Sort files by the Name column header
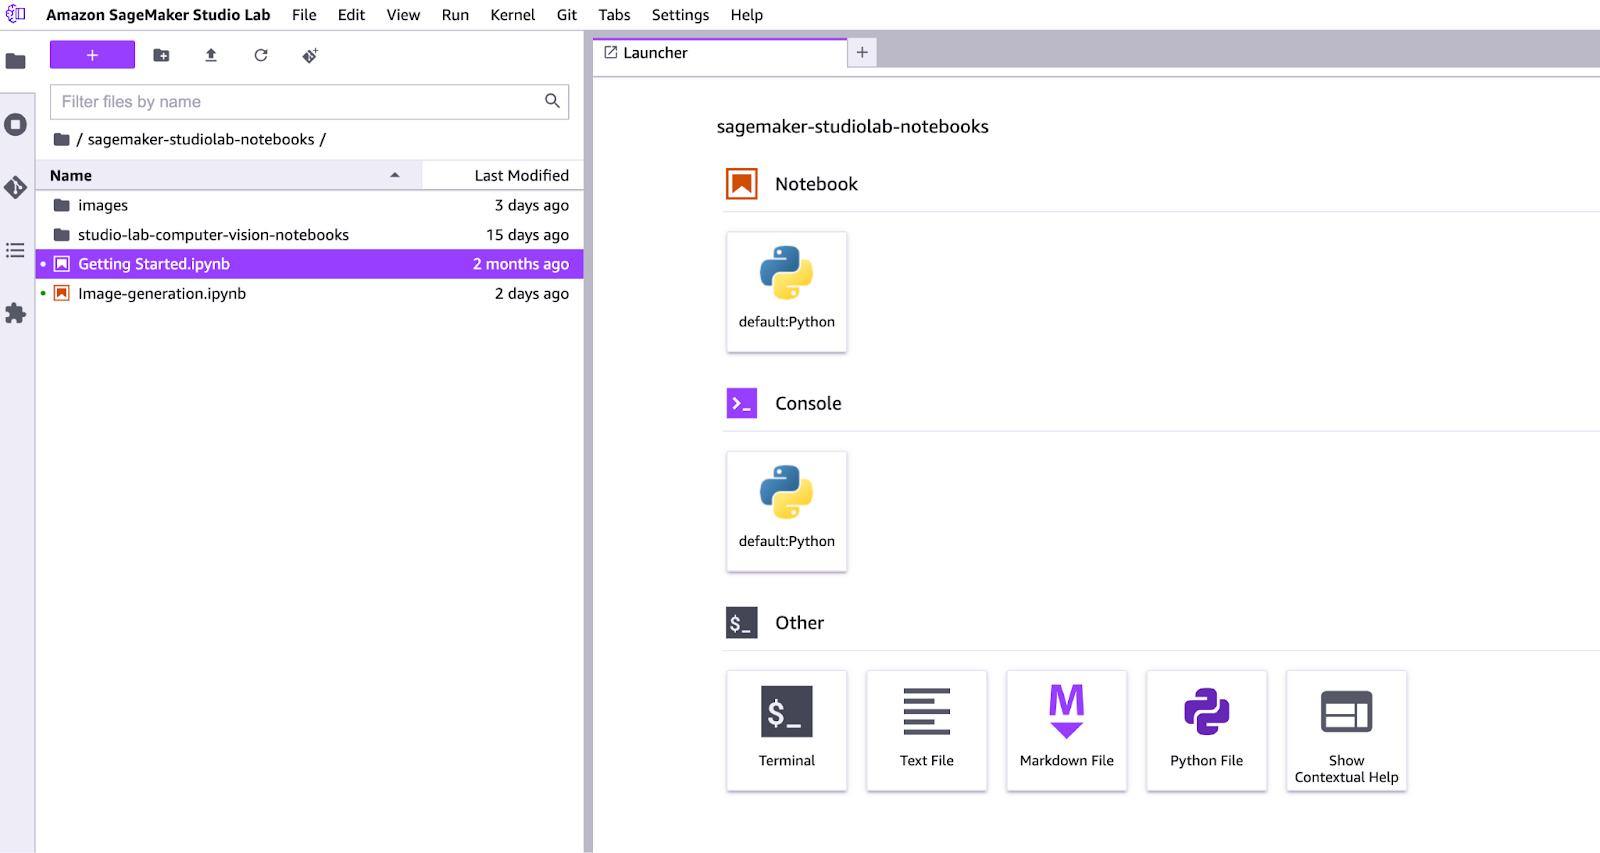1600x853 pixels. (229, 175)
